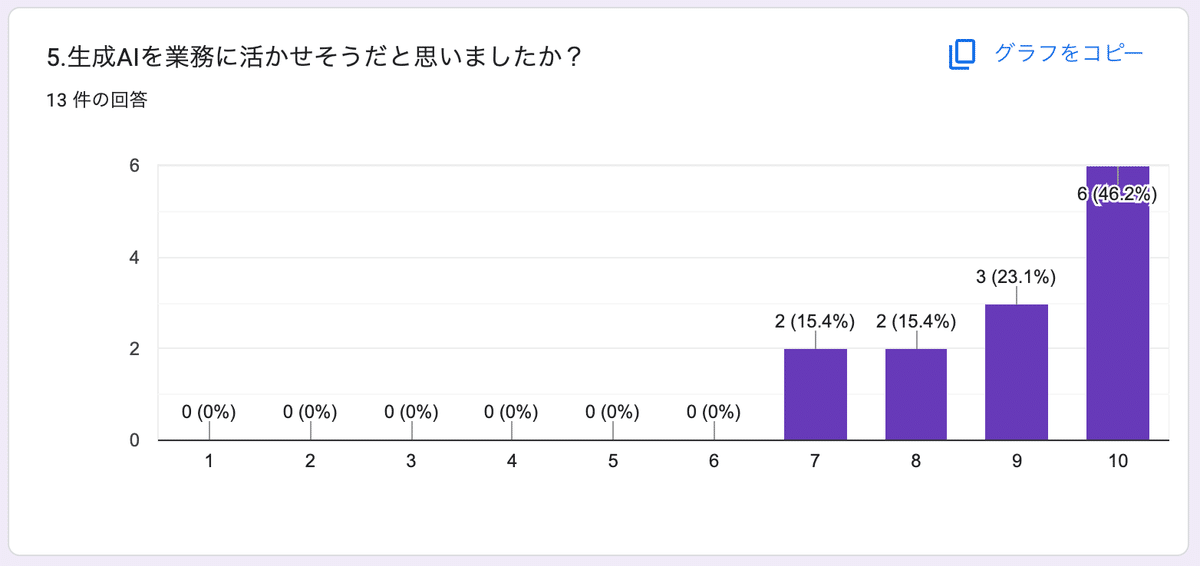Click x-axis label 10
Viewport: 1200px width, 566px height.
(1117, 462)
